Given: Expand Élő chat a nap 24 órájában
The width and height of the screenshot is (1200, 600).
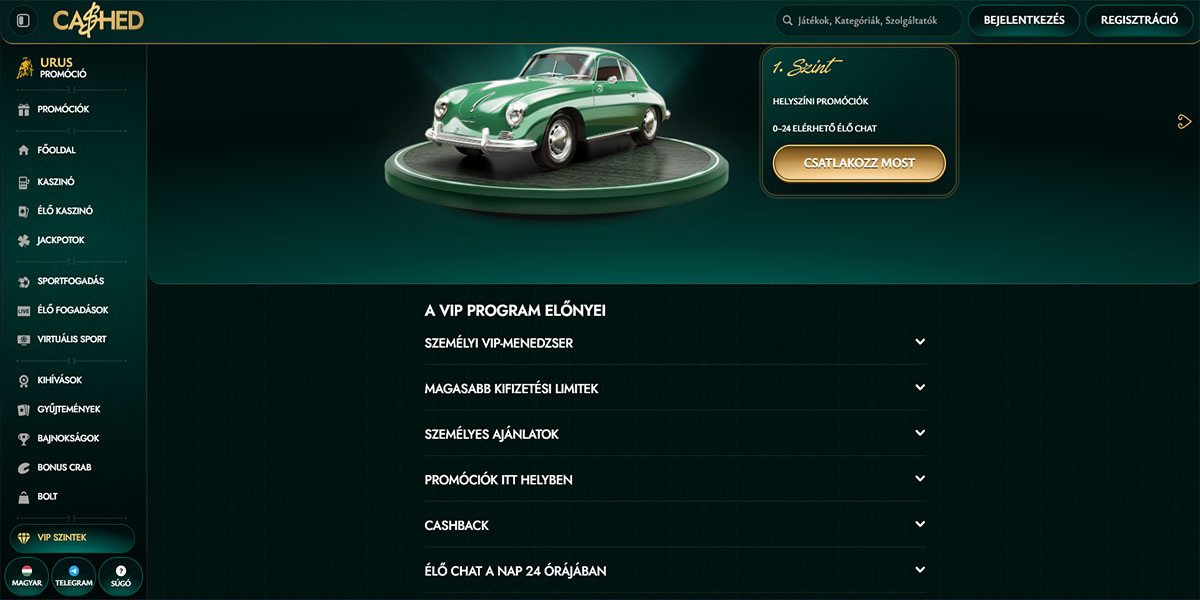Looking at the screenshot, I should 675,571.
